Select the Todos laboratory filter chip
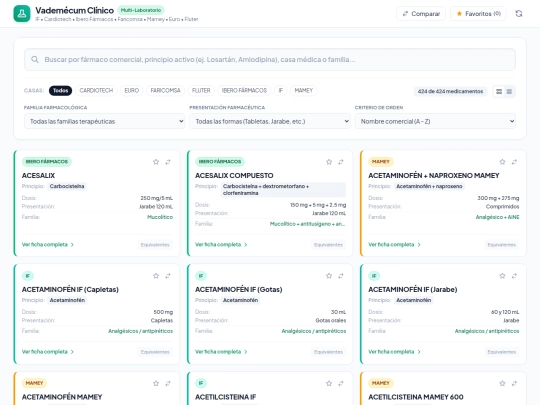This screenshot has height=405, width=540. 60,91
